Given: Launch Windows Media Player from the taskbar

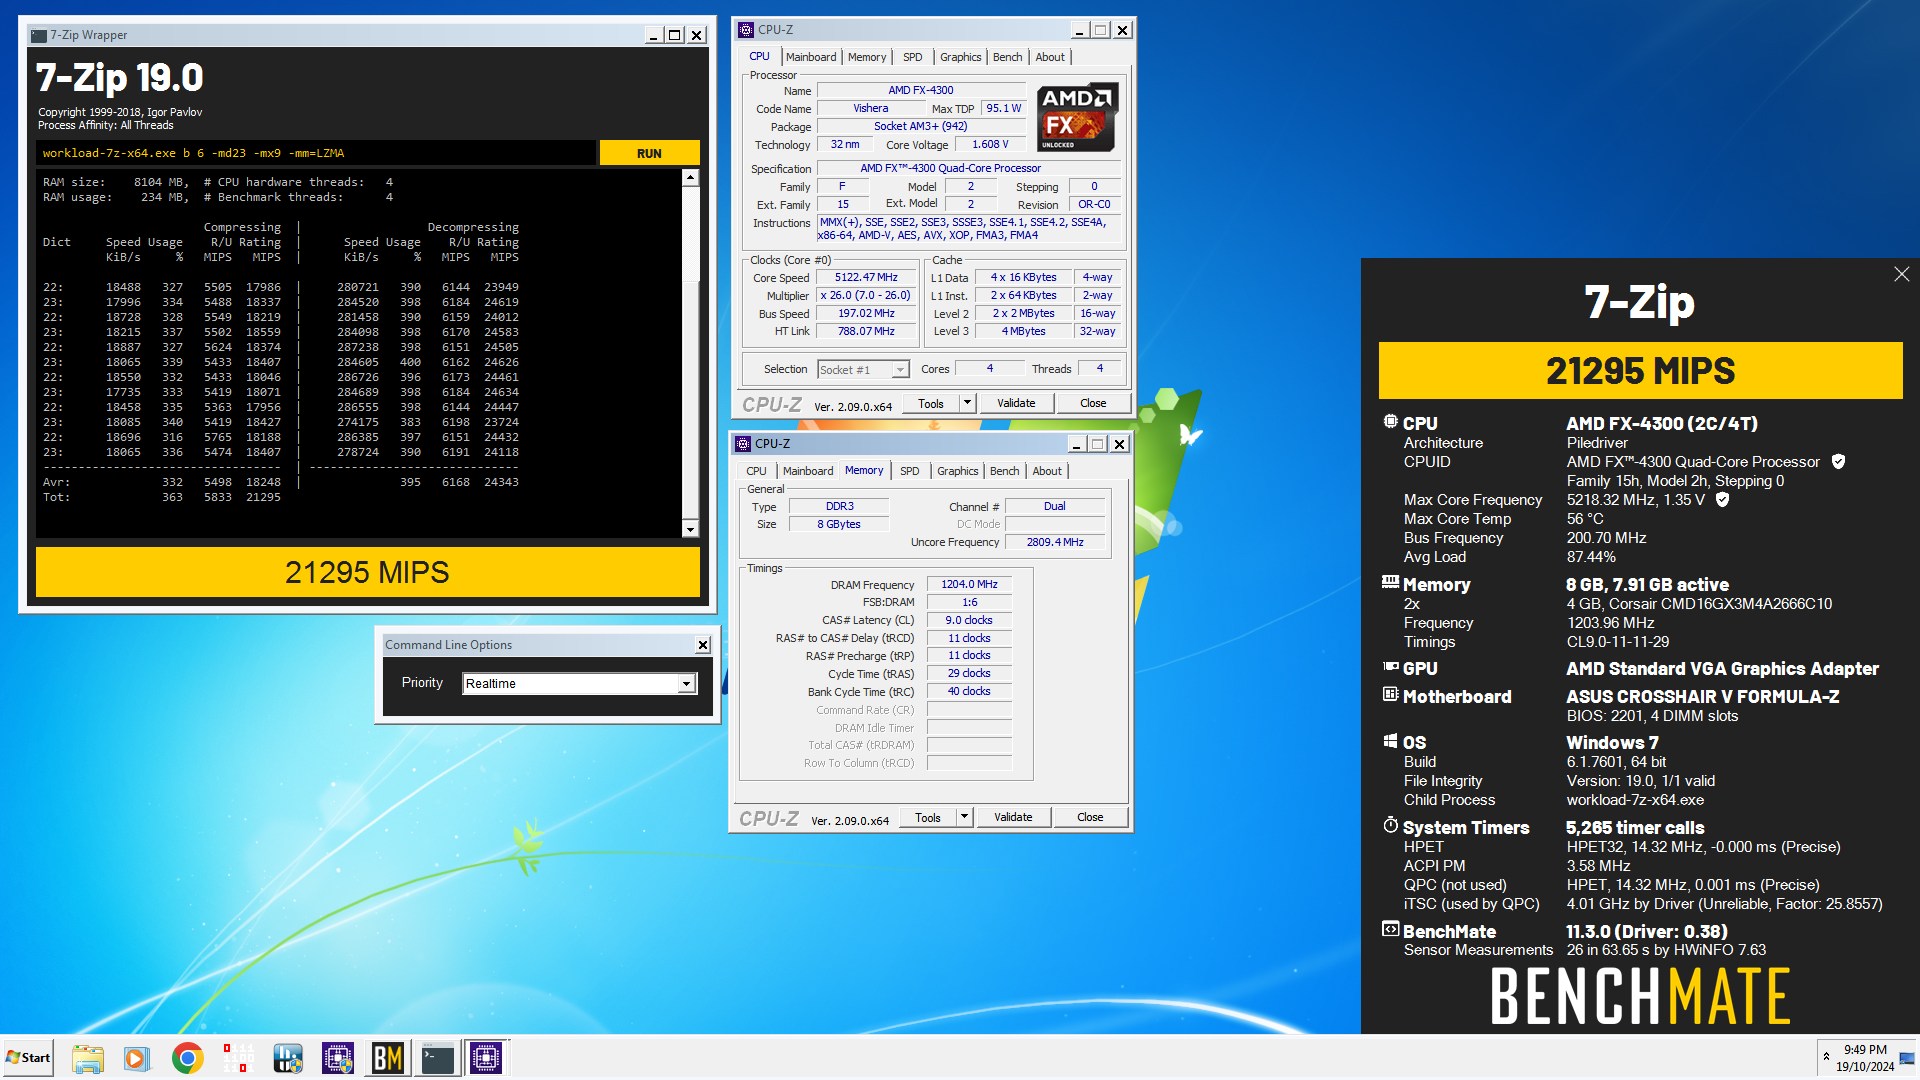Looking at the screenshot, I should tap(137, 1058).
